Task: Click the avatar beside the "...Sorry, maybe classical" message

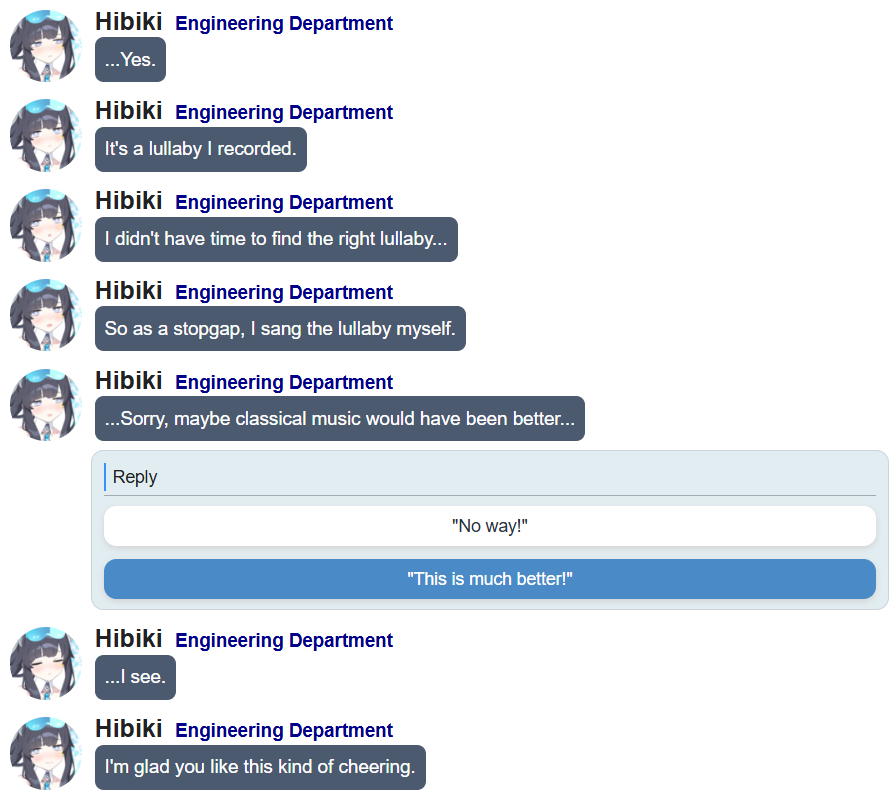Action: pos(46,405)
